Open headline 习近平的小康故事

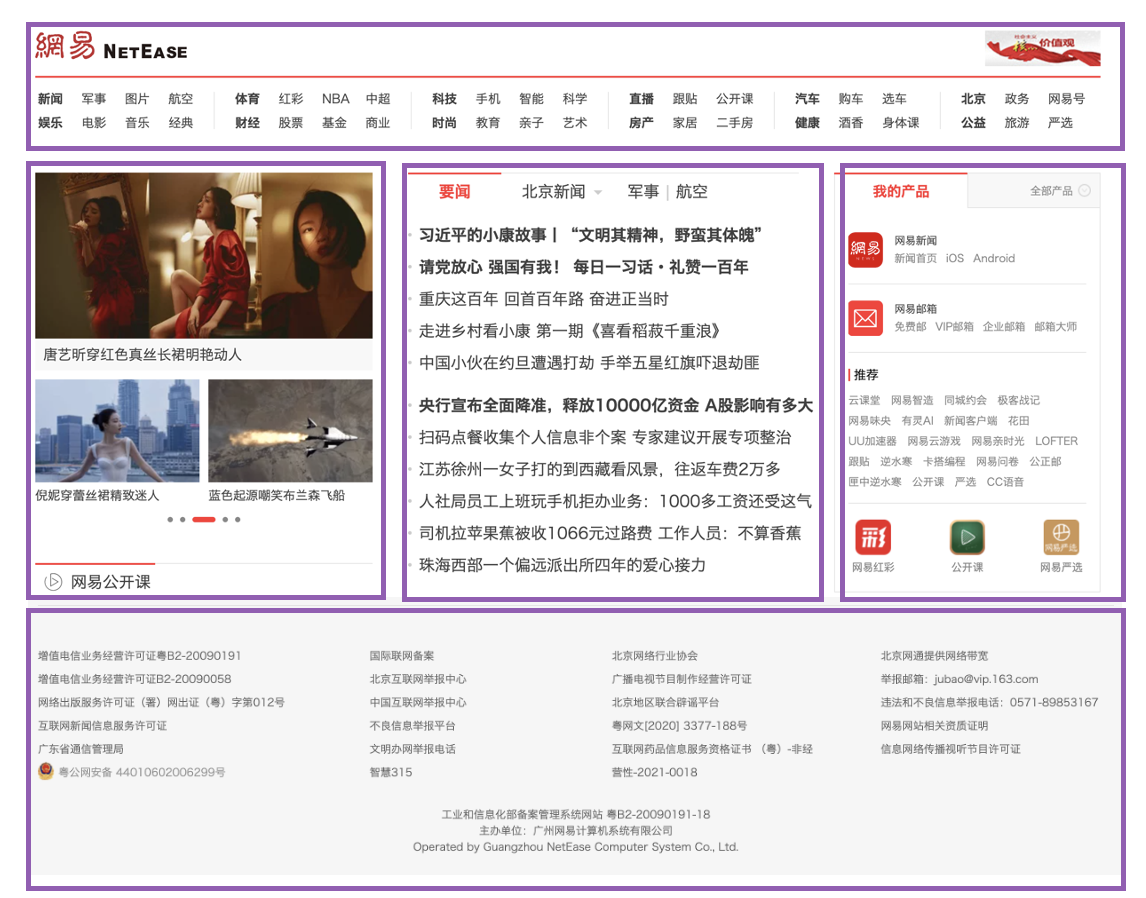[x=590, y=235]
